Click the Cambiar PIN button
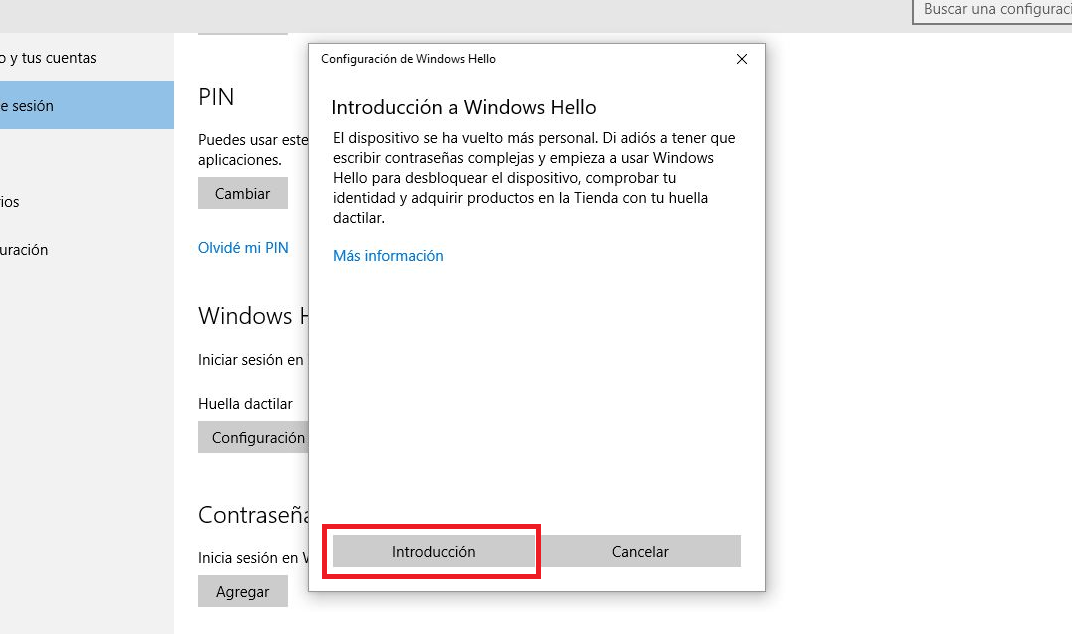Viewport: 1072px width, 634px height. coord(243,194)
